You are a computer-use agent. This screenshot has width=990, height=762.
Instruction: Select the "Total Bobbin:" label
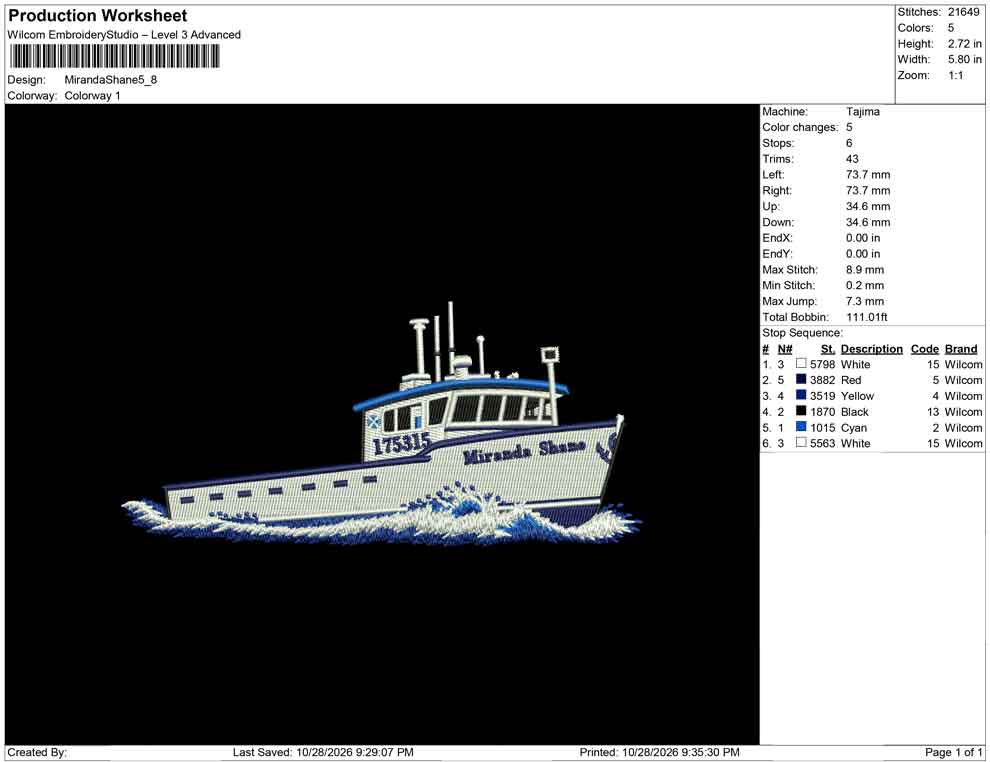coord(796,317)
